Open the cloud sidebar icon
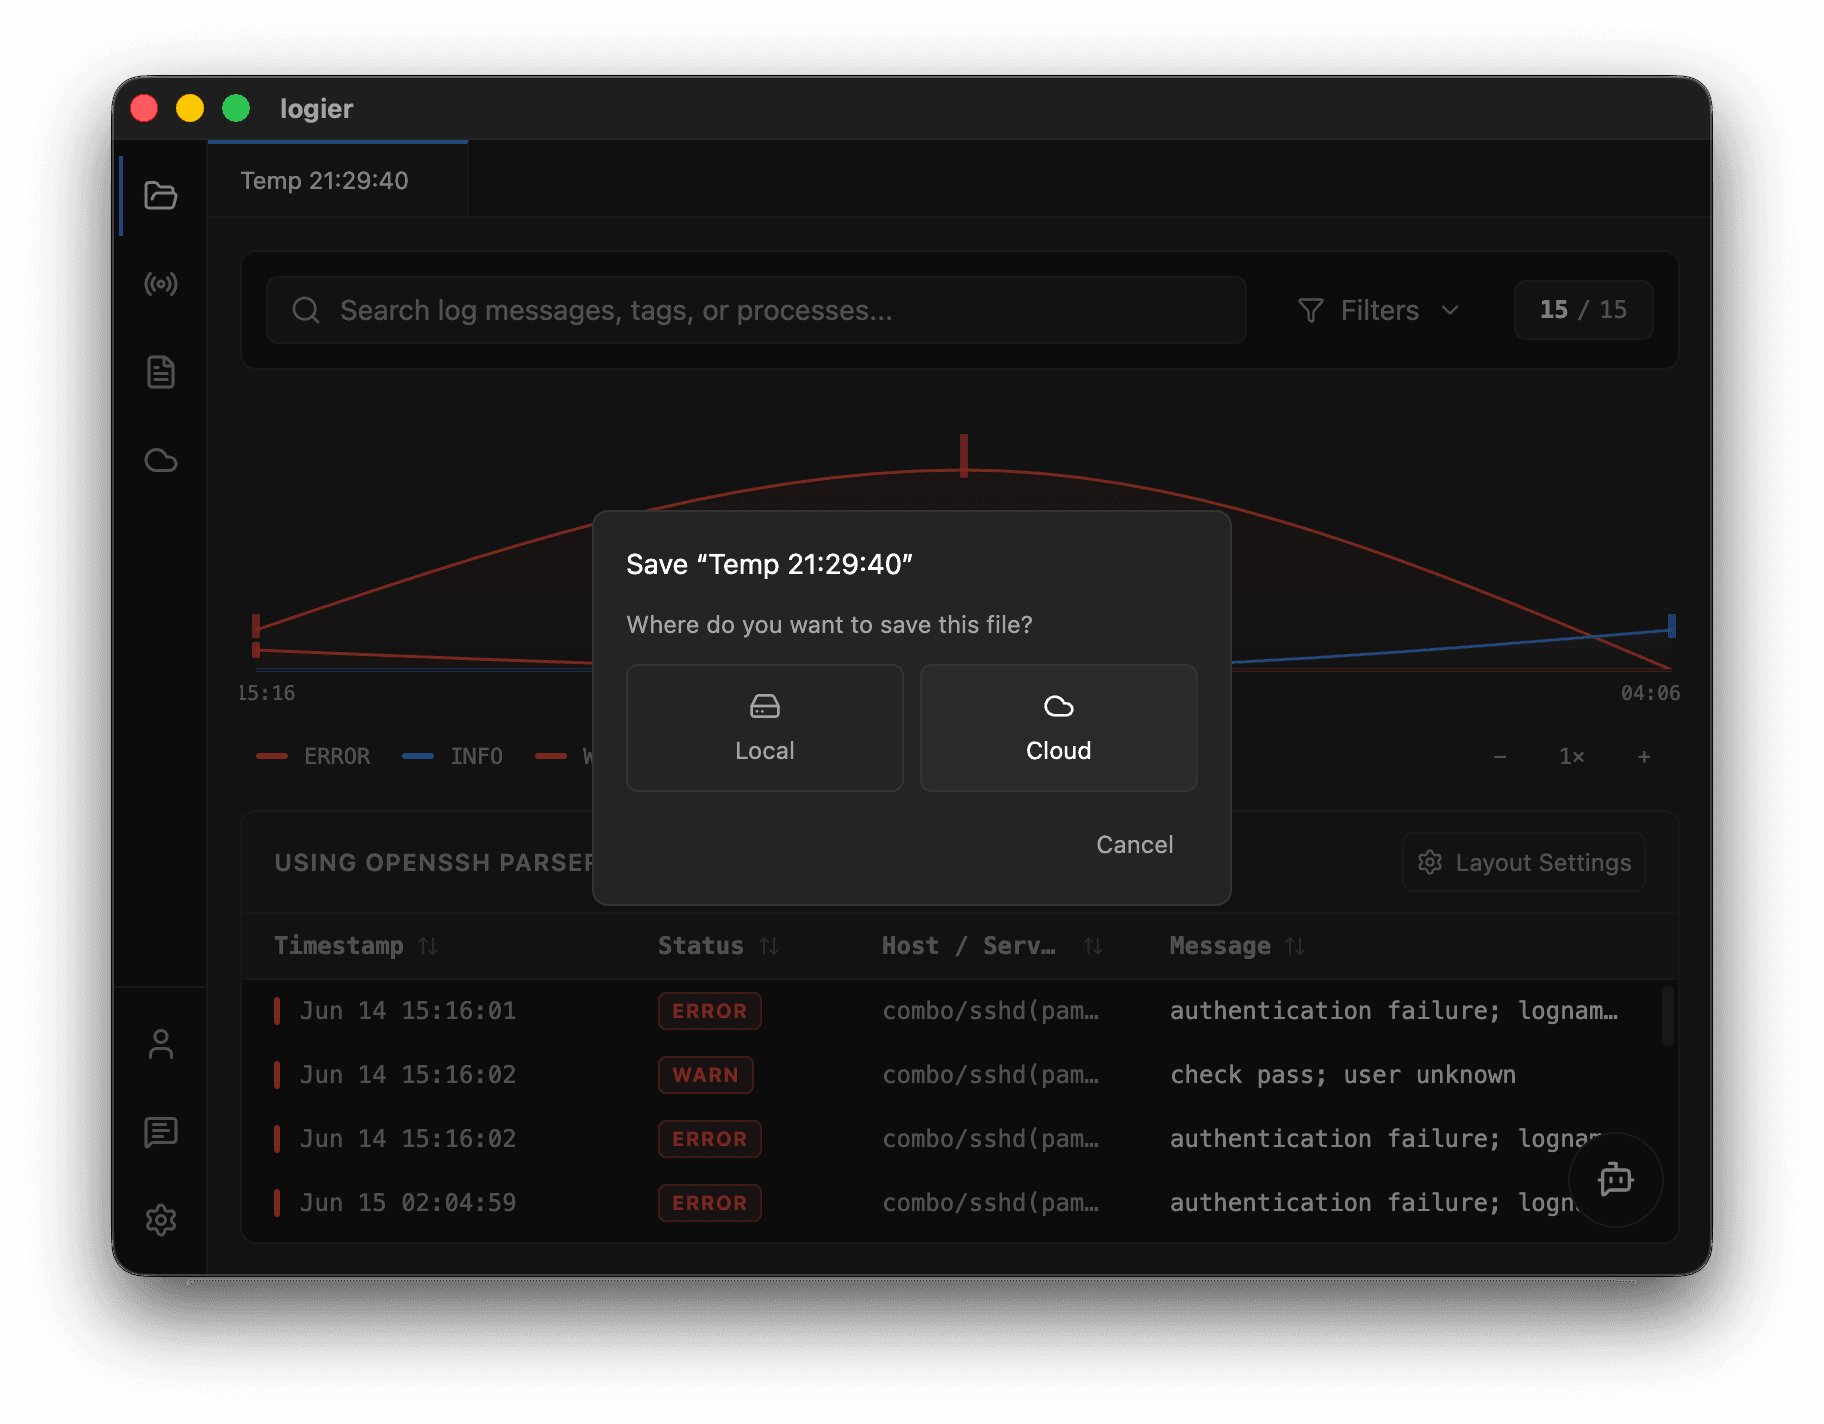Screen dimensions: 1824x1424 [161, 460]
